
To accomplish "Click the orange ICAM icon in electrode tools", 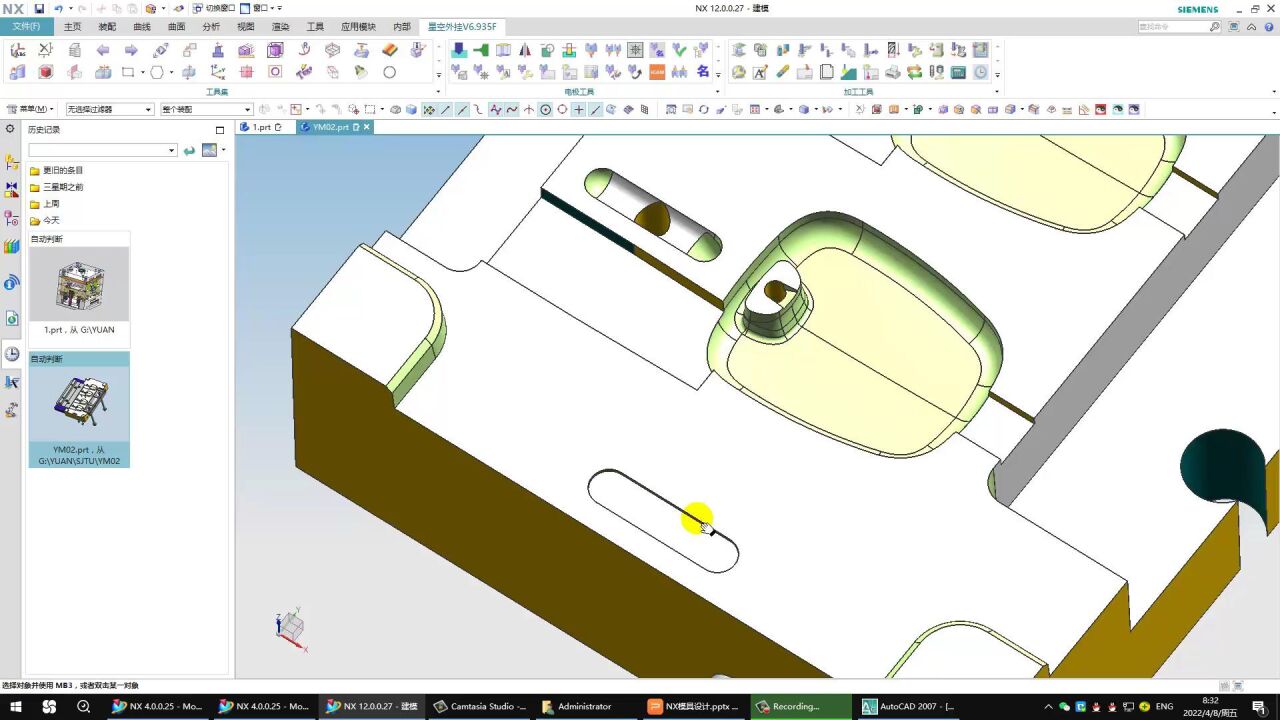I will 657,72.
